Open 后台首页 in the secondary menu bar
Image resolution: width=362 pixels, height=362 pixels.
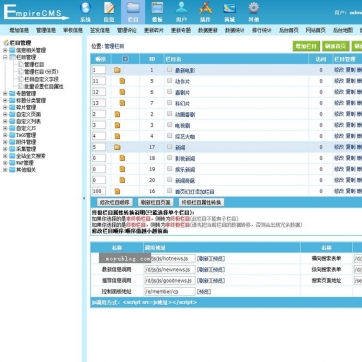pos(289,30)
